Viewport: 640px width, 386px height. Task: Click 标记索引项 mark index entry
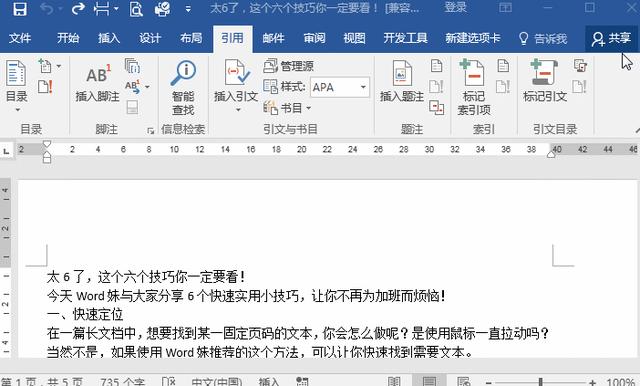473,87
